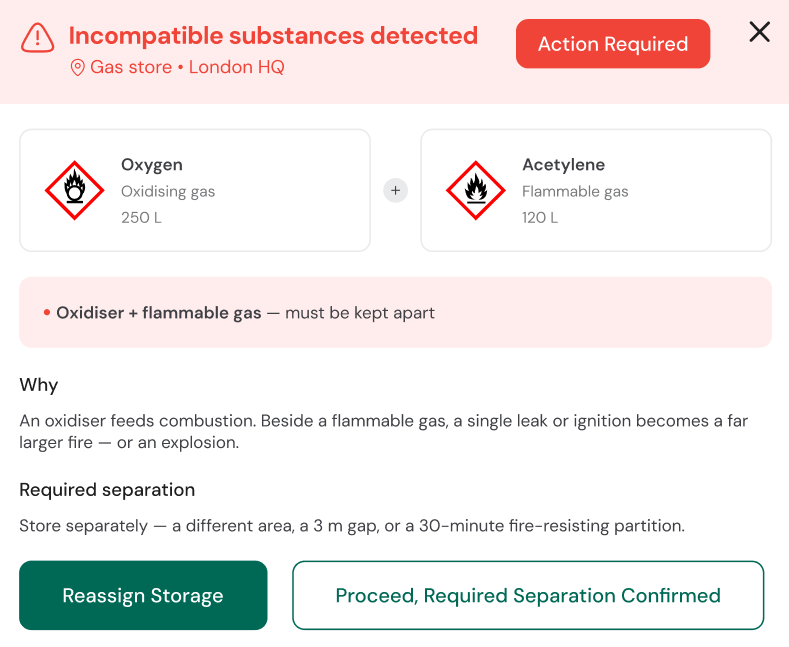
Task: Select the Oxygen substance card
Action: click(x=195, y=190)
